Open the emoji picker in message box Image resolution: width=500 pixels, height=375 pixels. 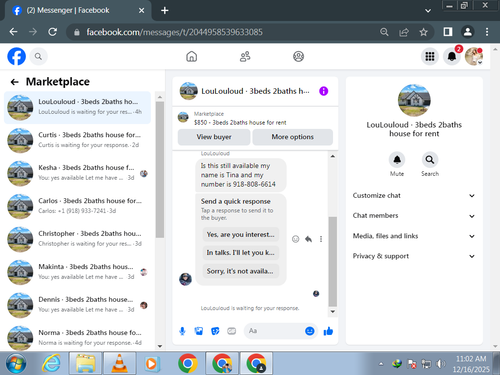[x=310, y=331]
